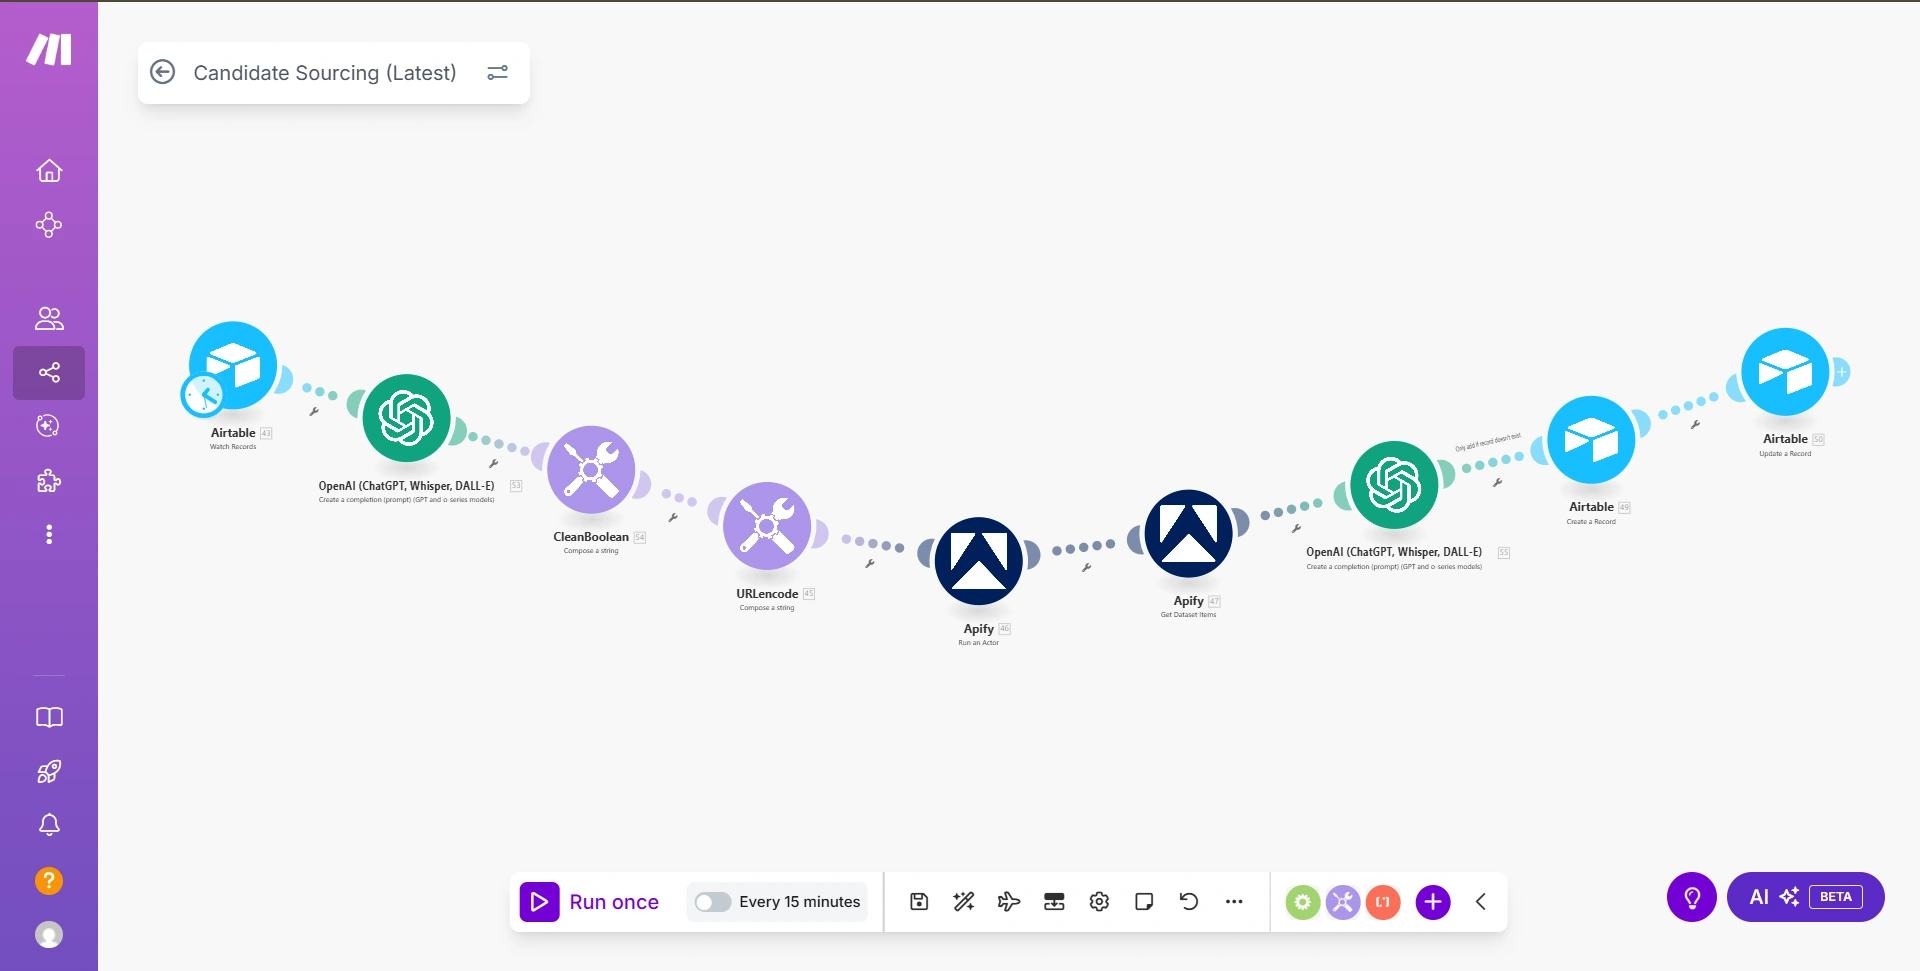The width and height of the screenshot is (1920, 971).
Task: Open the Airtable Create a Record module
Action: (x=1591, y=440)
